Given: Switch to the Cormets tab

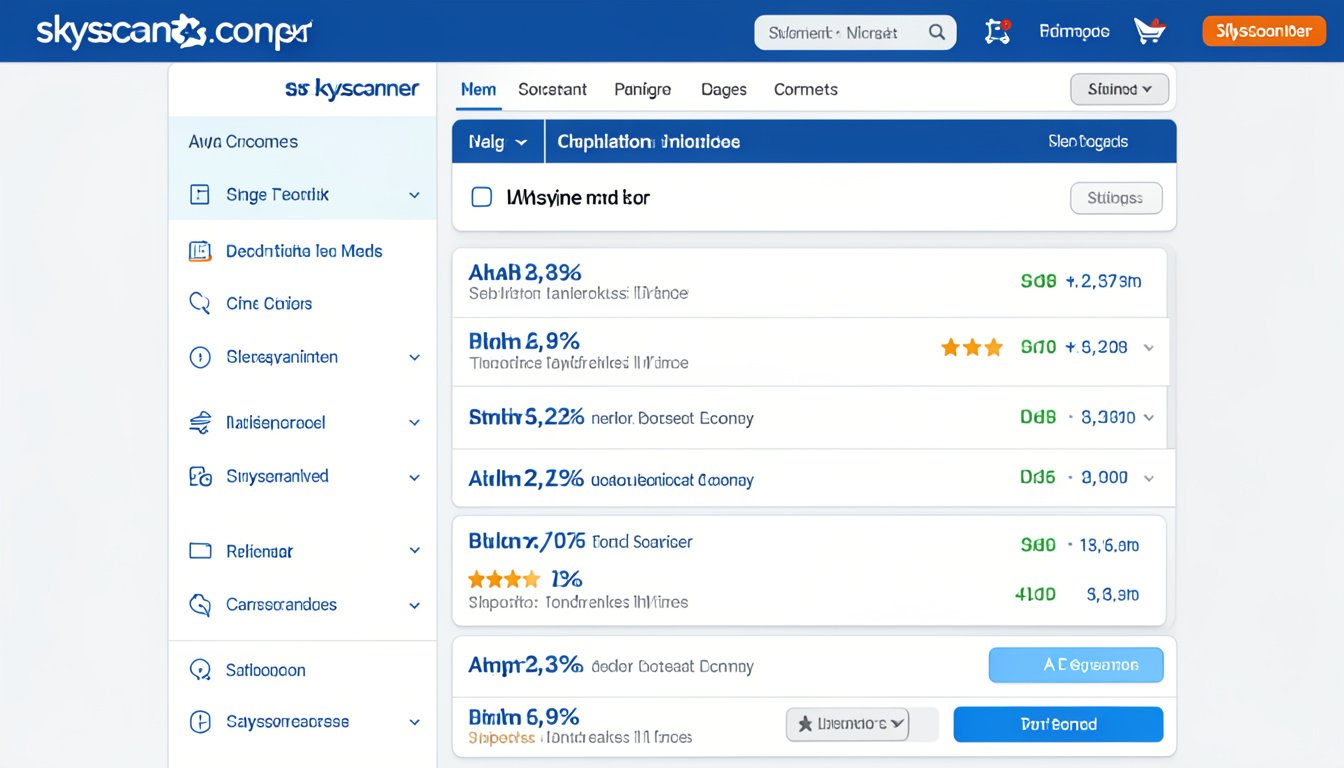Looking at the screenshot, I should 805,89.
